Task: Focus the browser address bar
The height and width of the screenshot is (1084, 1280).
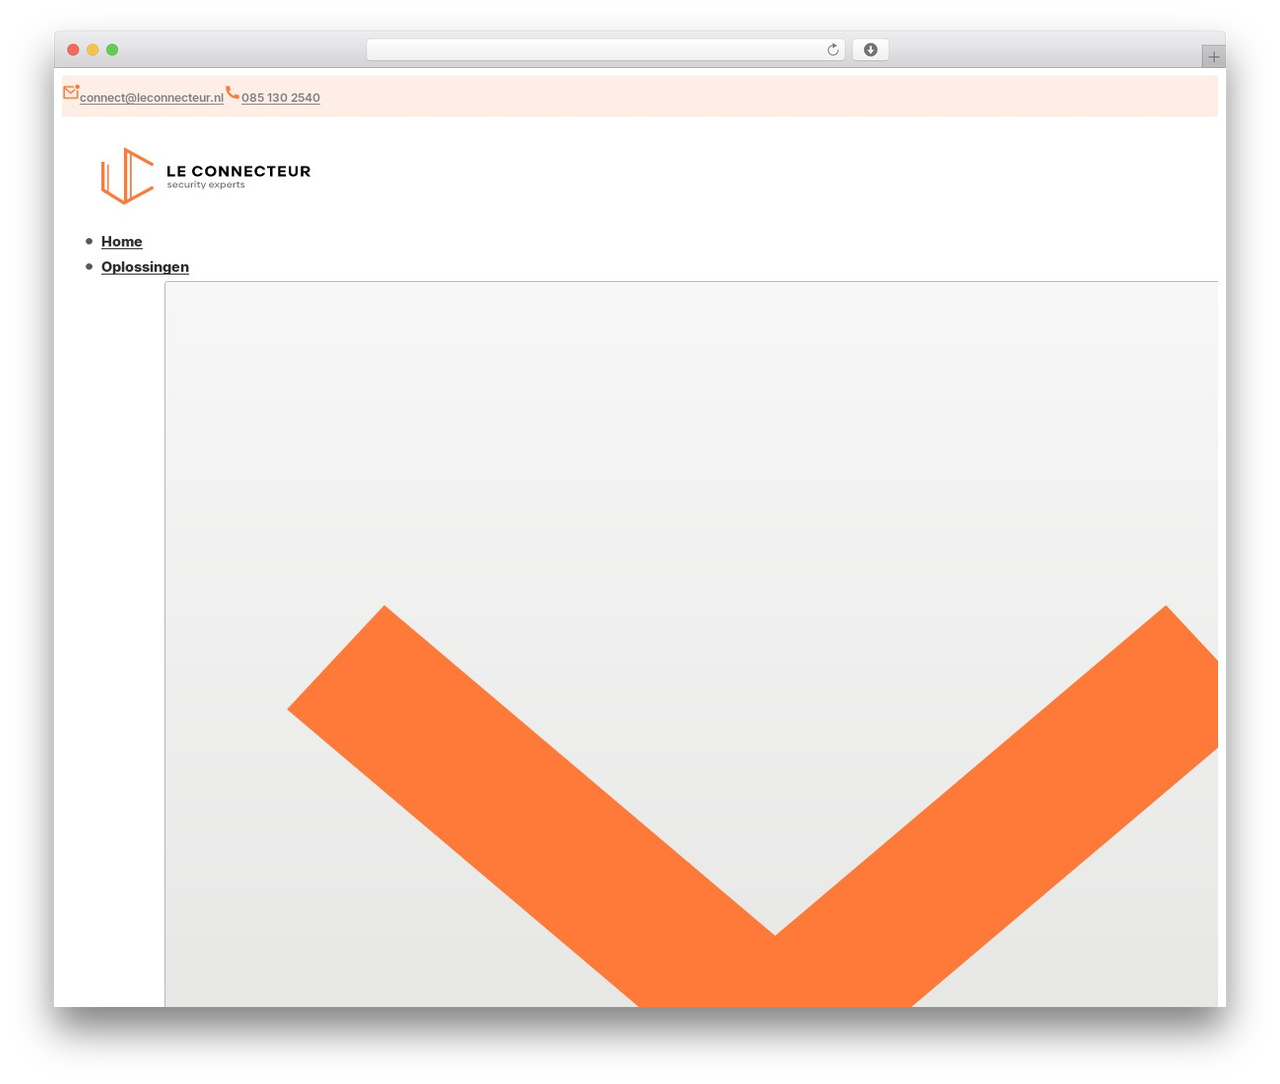Action: [x=605, y=50]
